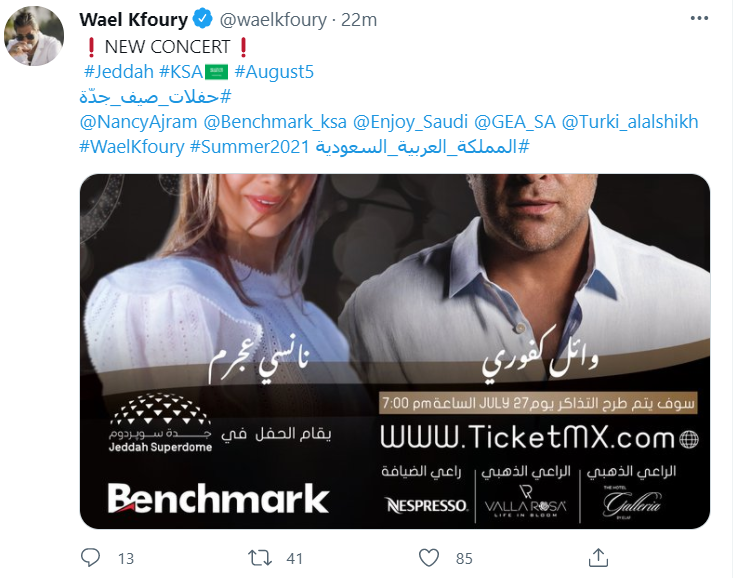Open the @waelkfoury handle link
This screenshot has height=578, width=739.
click(273, 20)
